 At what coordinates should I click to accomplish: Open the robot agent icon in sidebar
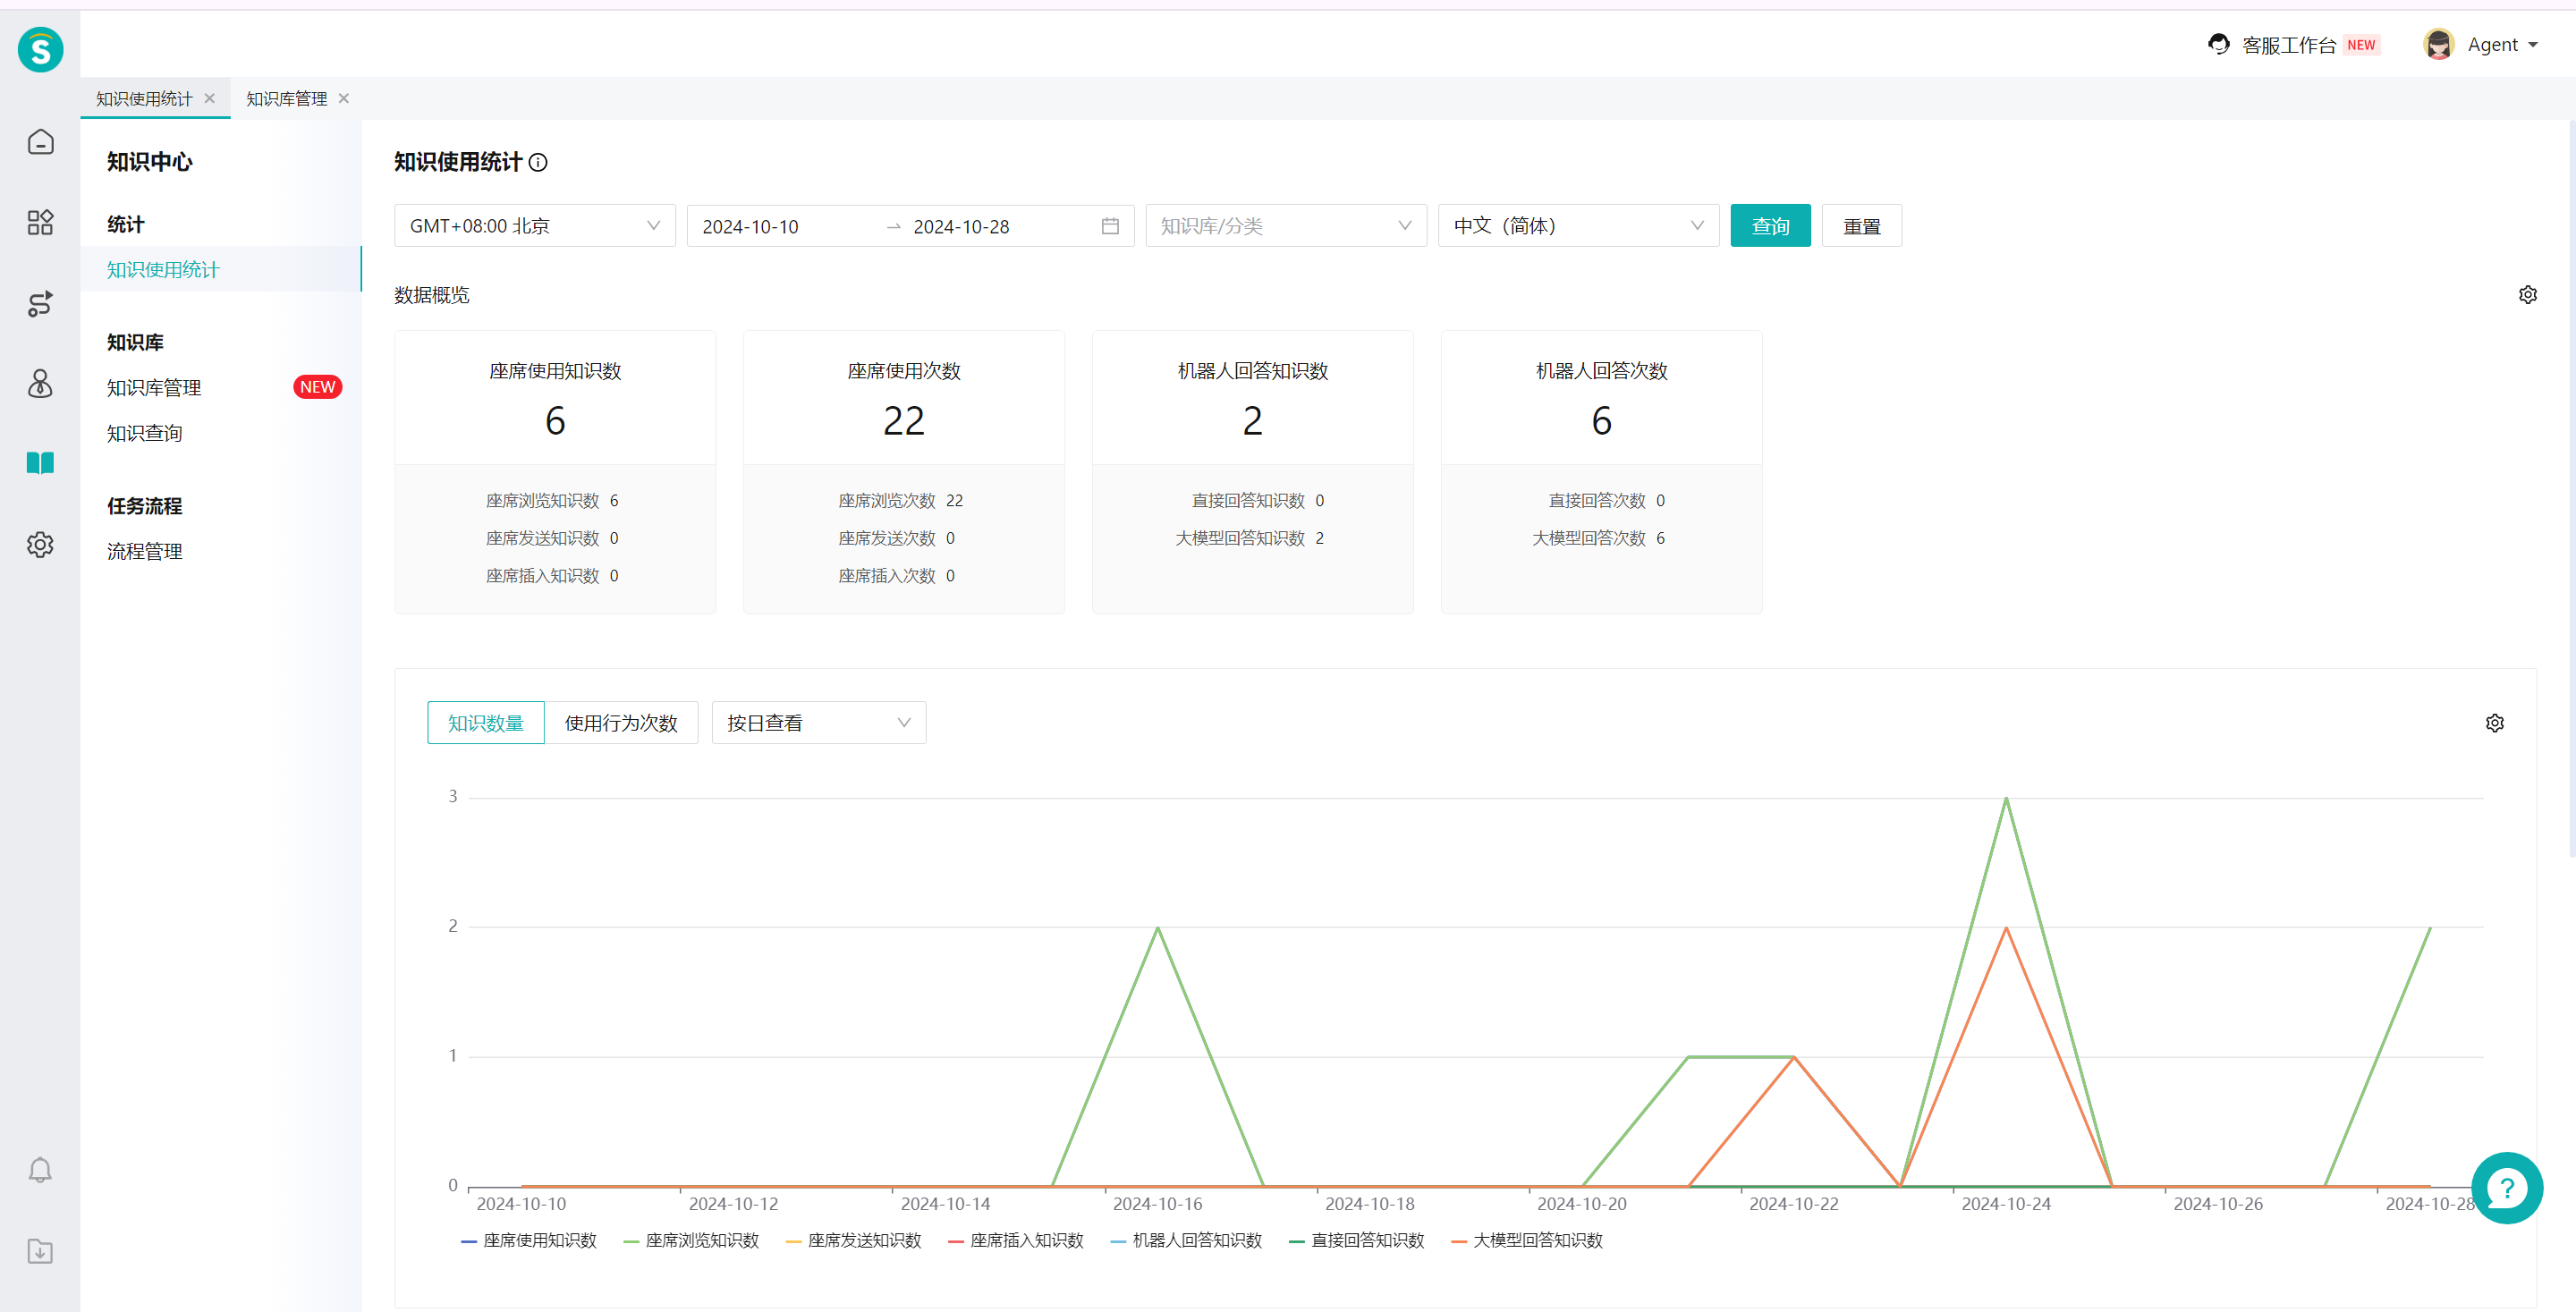[40, 383]
